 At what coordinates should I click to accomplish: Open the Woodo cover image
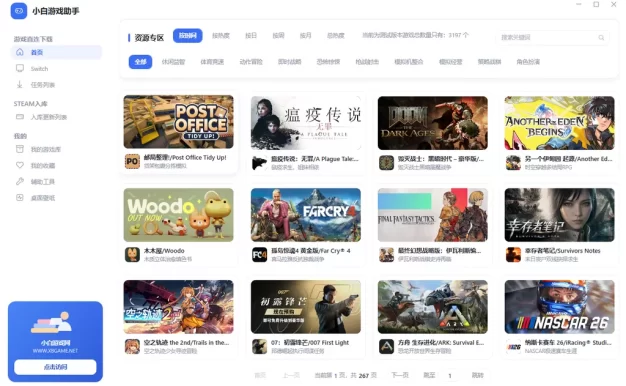pyautogui.click(x=178, y=215)
